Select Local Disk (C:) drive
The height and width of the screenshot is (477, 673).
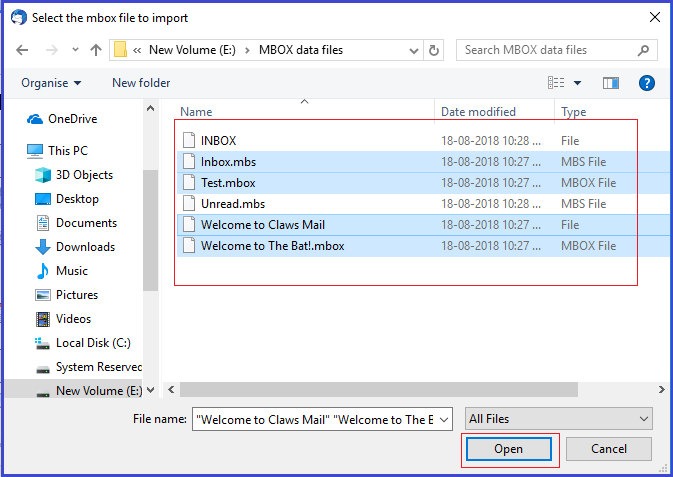point(93,343)
